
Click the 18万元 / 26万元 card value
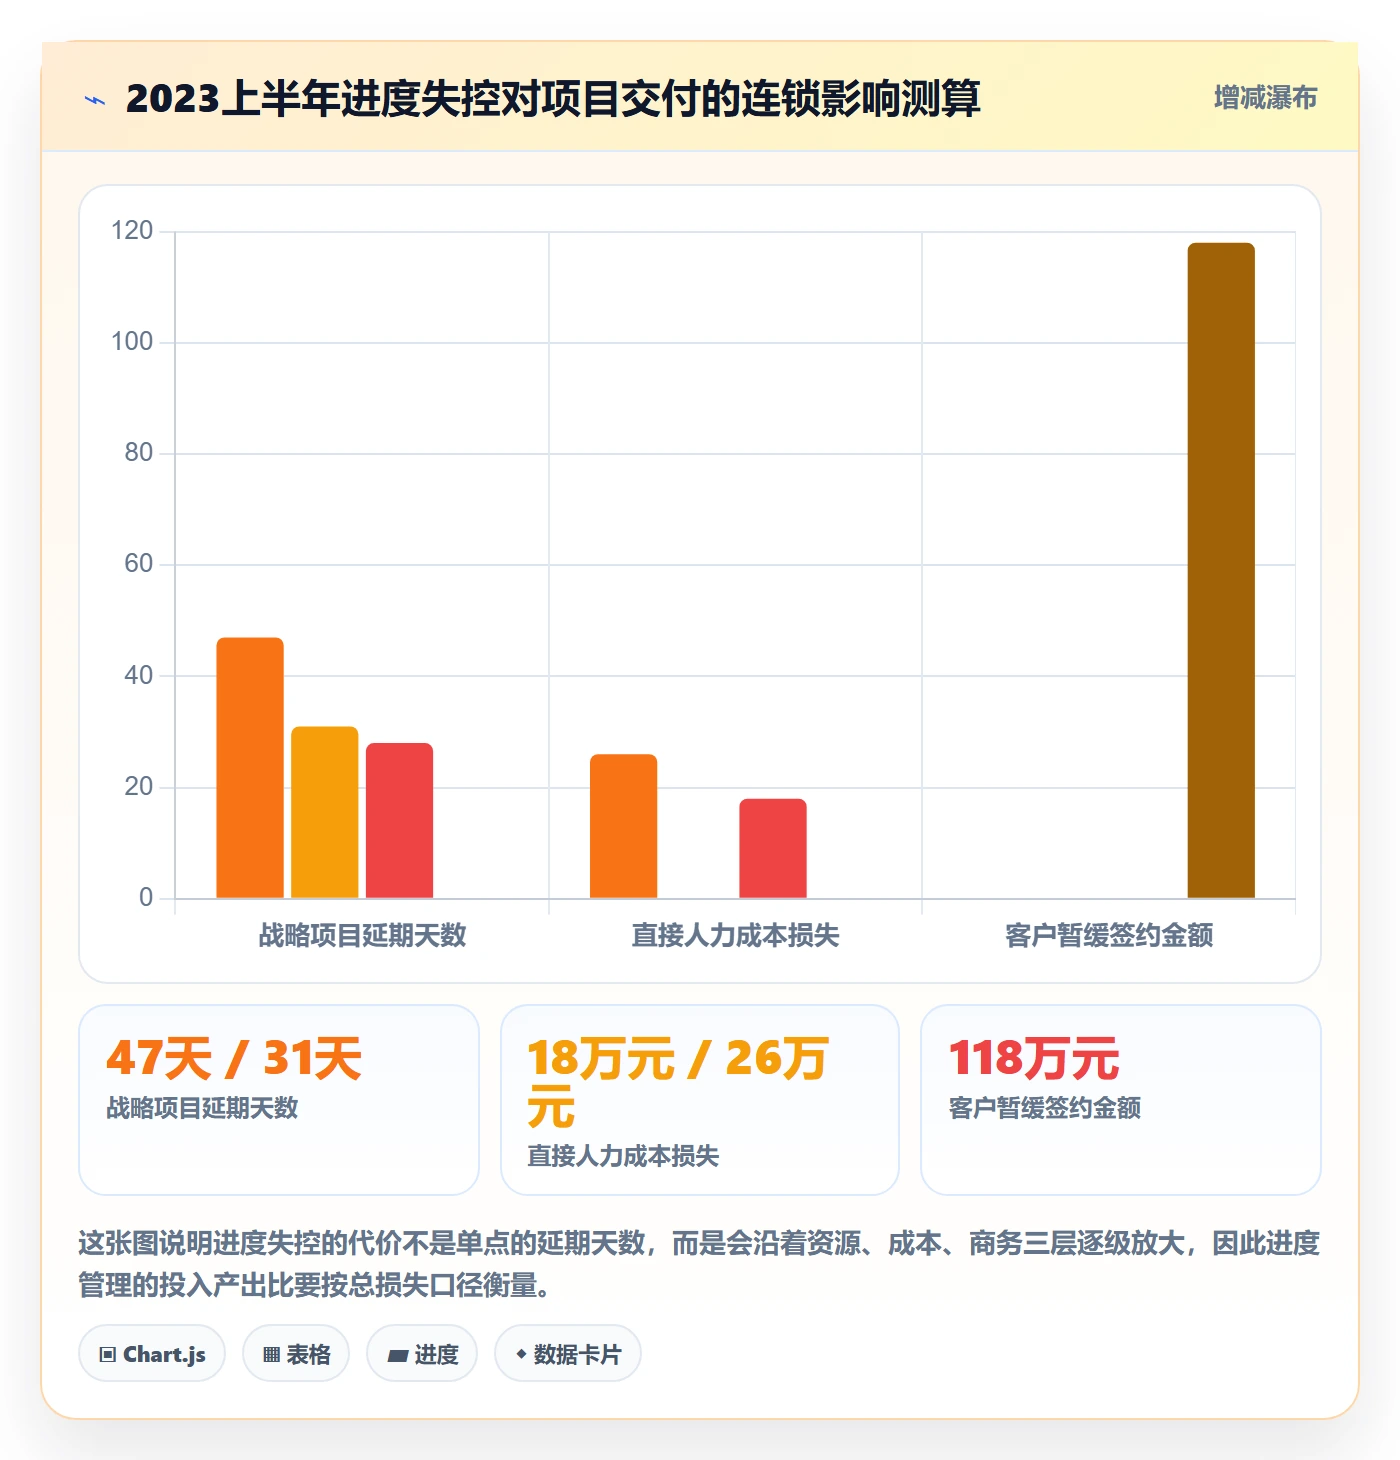678,1083
